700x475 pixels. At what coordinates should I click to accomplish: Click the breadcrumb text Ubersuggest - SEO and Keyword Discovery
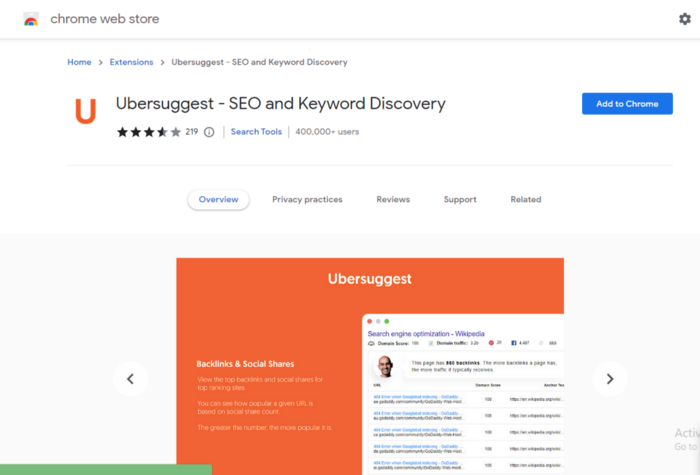click(x=259, y=62)
